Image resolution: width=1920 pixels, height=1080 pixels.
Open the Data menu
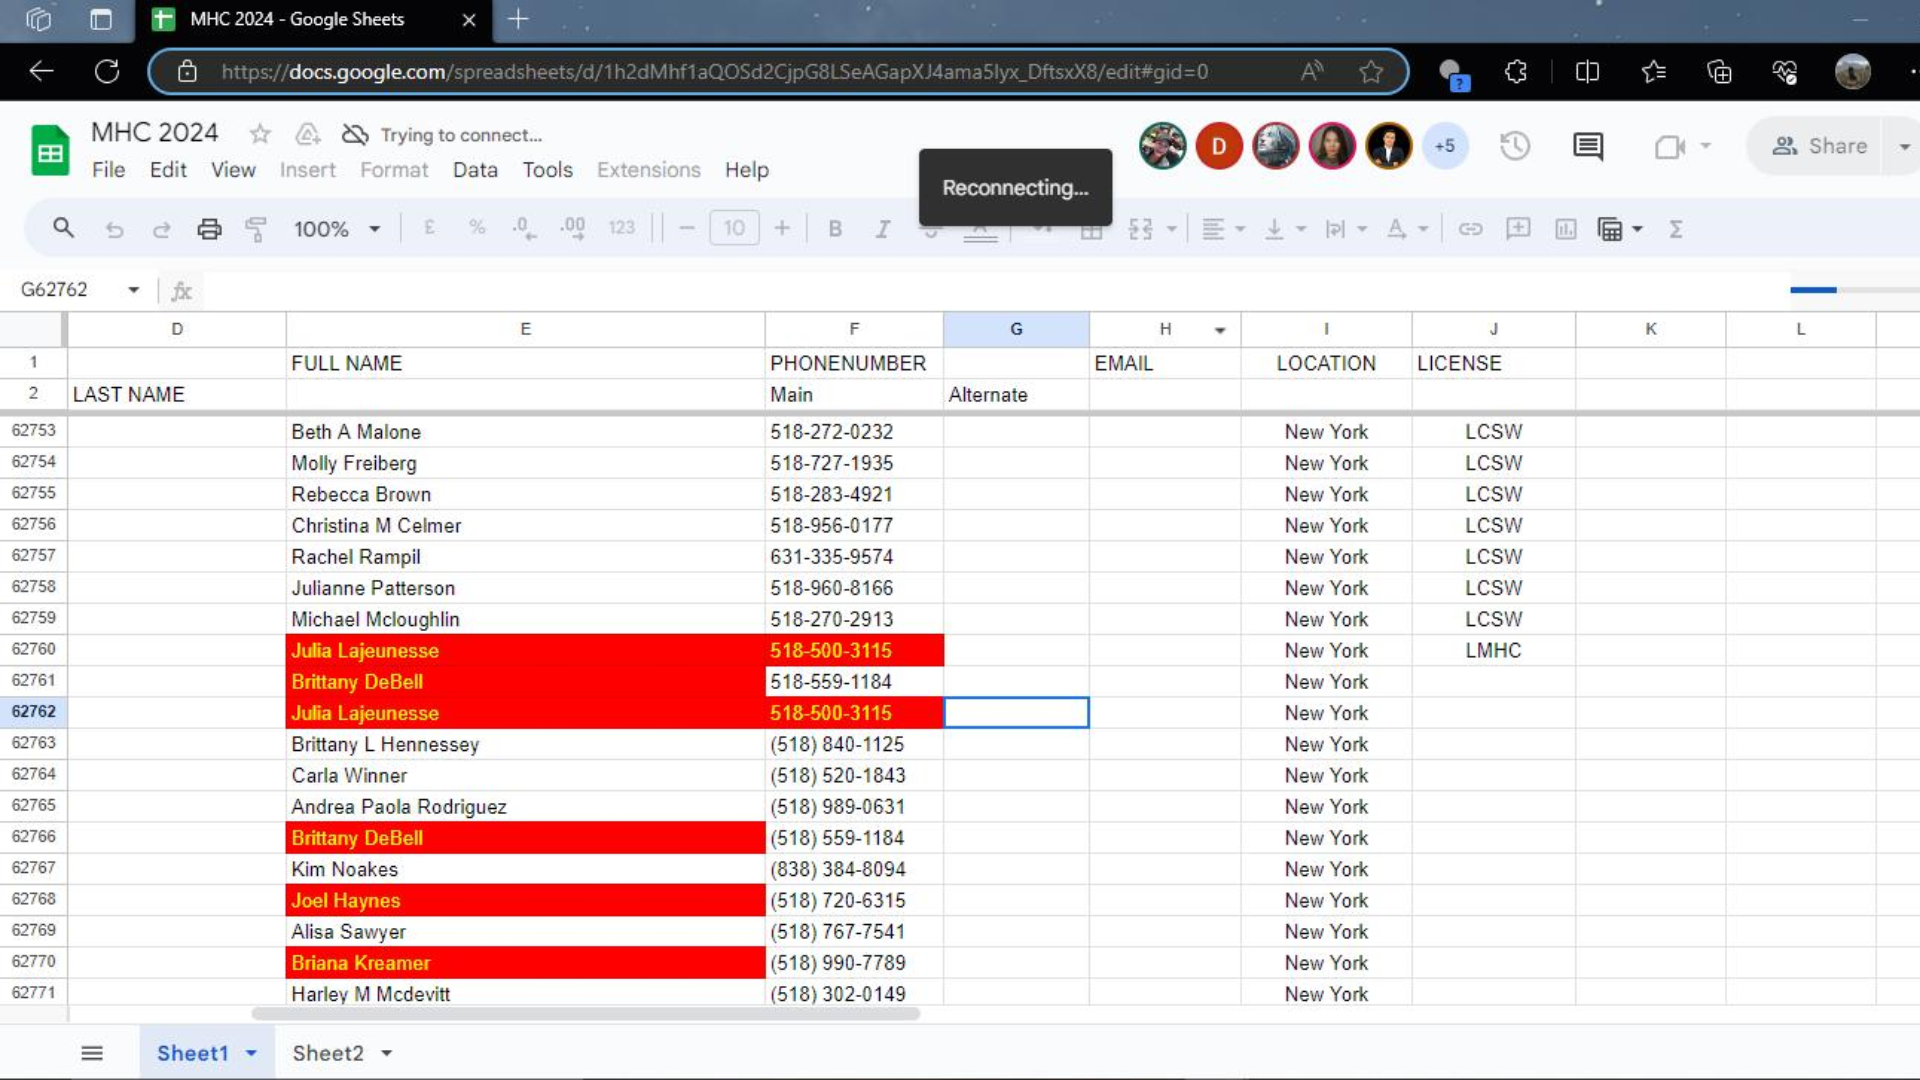[475, 170]
